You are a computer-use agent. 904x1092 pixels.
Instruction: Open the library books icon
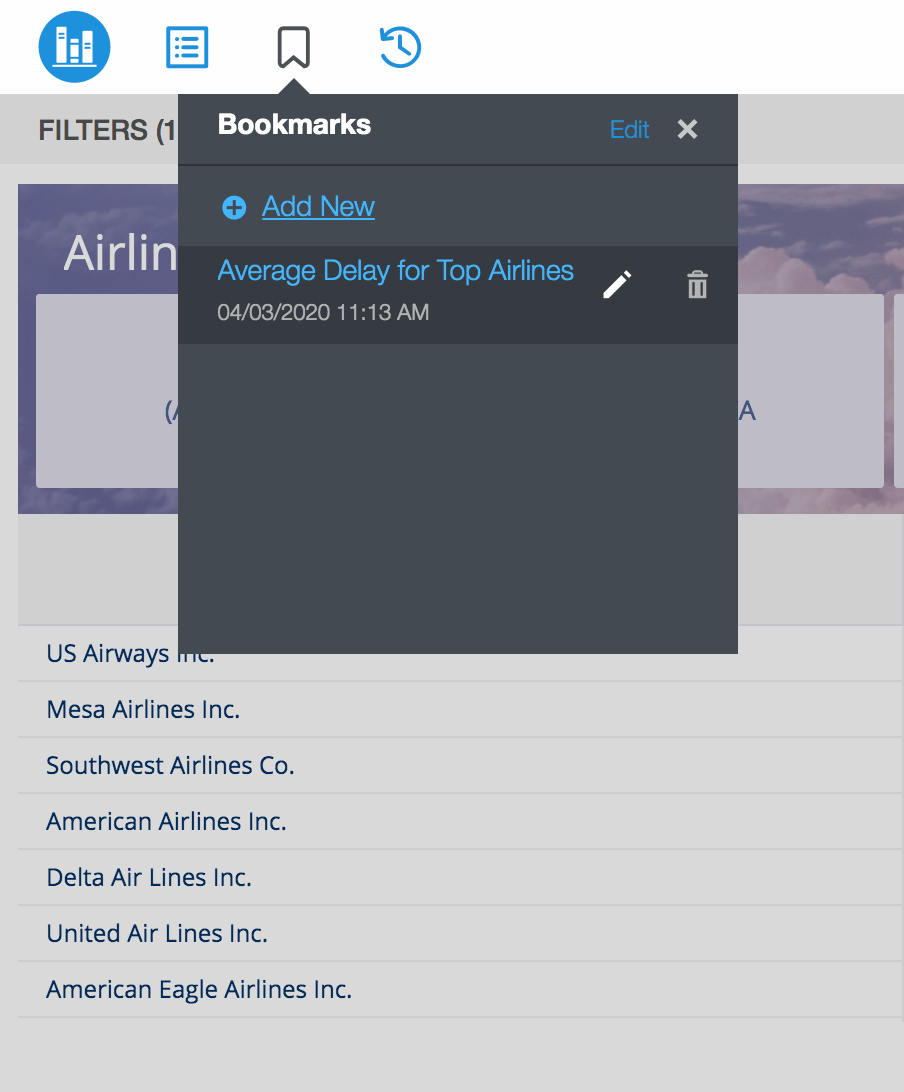click(74, 46)
